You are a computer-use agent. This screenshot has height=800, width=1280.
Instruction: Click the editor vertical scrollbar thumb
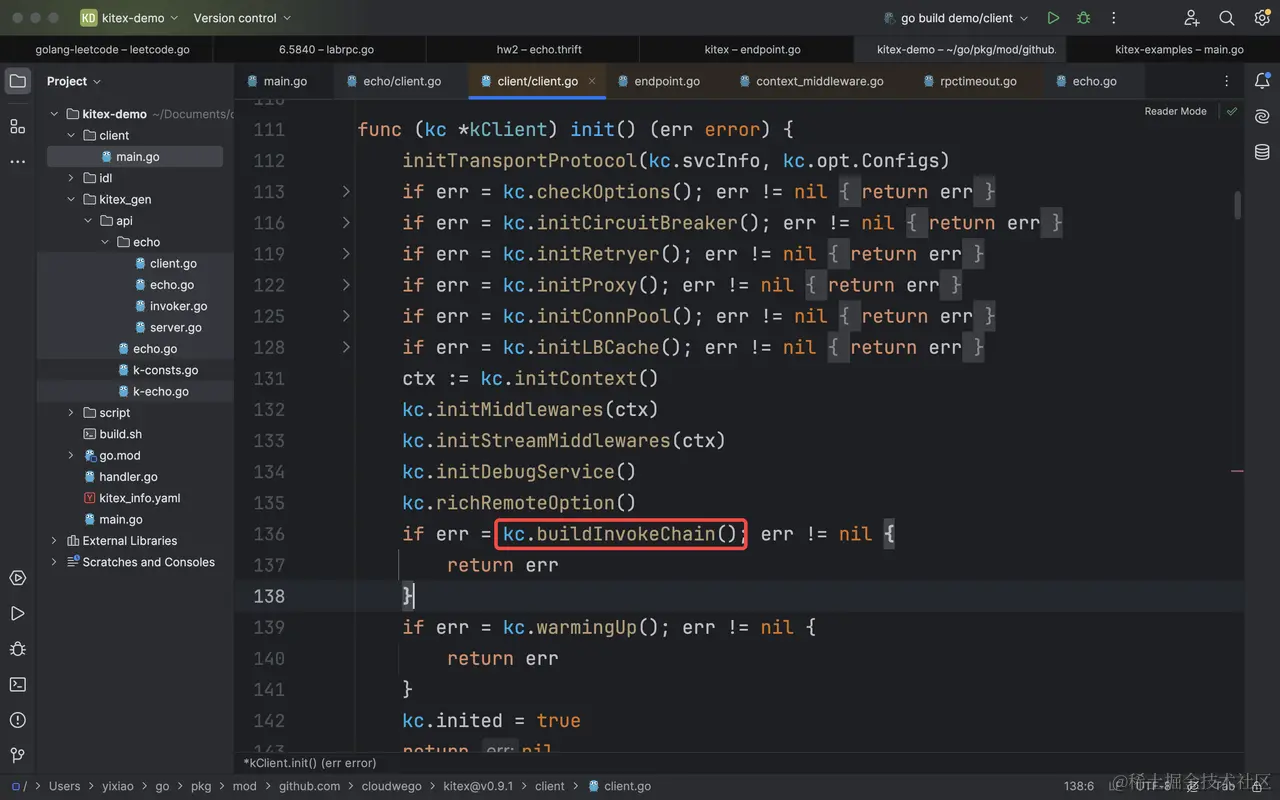pyautogui.click(x=1237, y=205)
